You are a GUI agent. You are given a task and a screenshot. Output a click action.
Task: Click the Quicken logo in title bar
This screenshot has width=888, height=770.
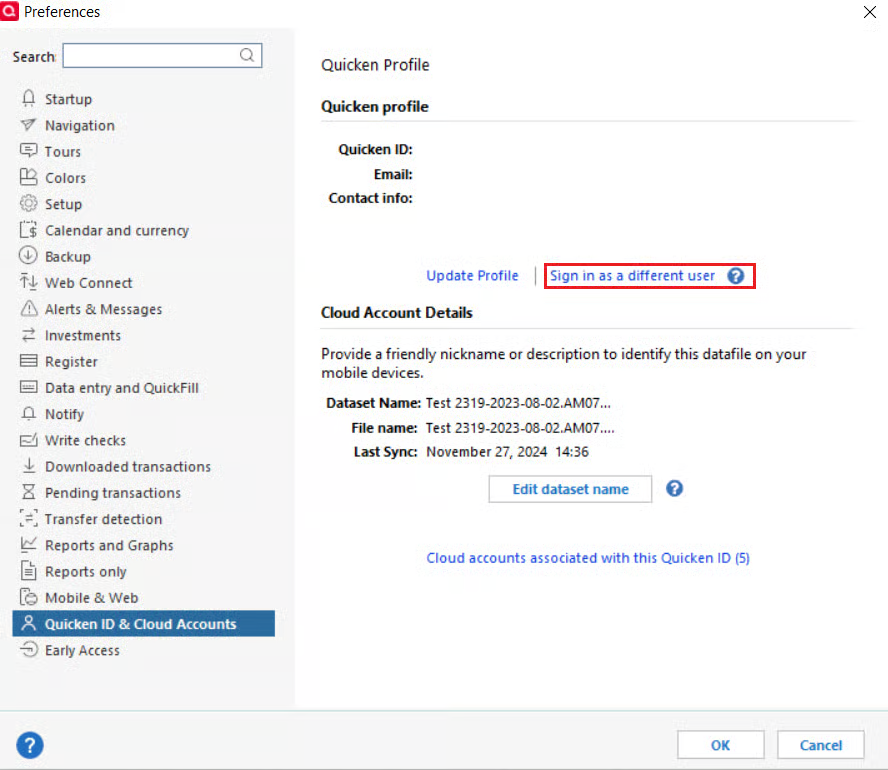(10, 11)
